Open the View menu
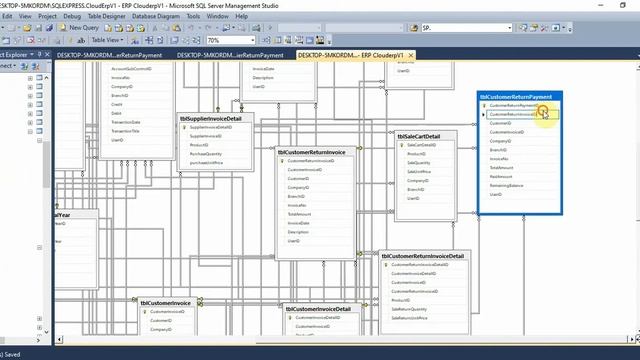 pos(25,16)
